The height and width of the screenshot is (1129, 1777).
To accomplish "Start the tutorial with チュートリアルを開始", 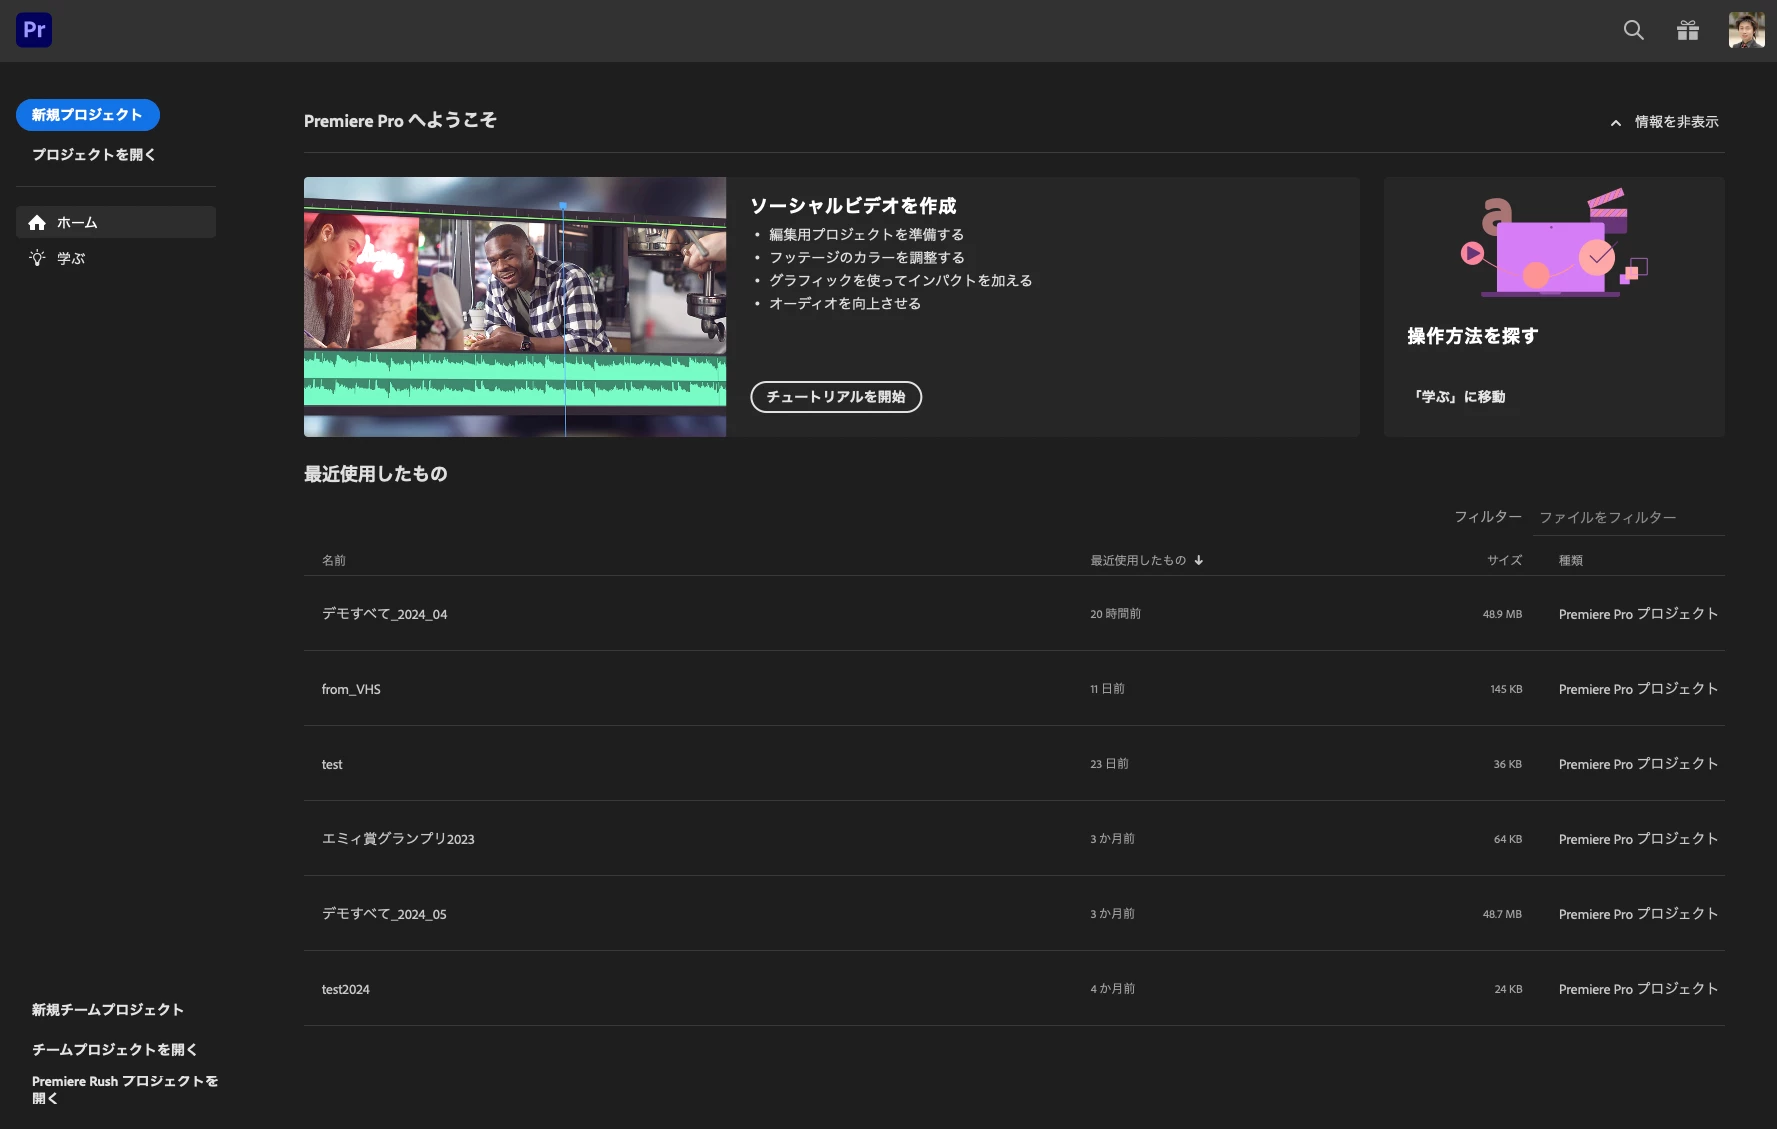I will tap(836, 397).
